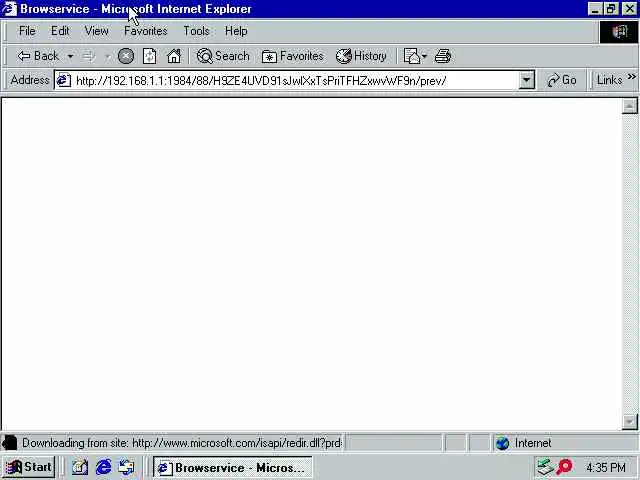Image resolution: width=640 pixels, height=480 pixels.
Task: Launch Internet Explorer from quick launch
Action: click(103, 467)
